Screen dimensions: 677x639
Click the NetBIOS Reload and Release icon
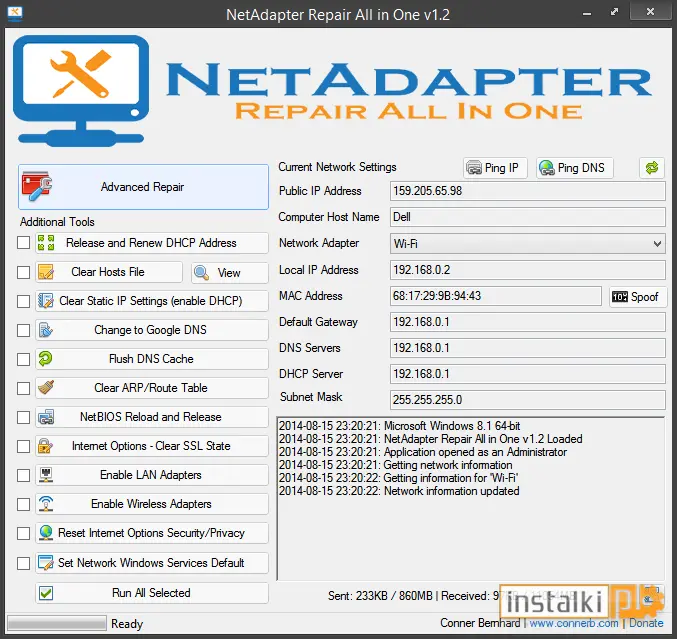click(46, 417)
